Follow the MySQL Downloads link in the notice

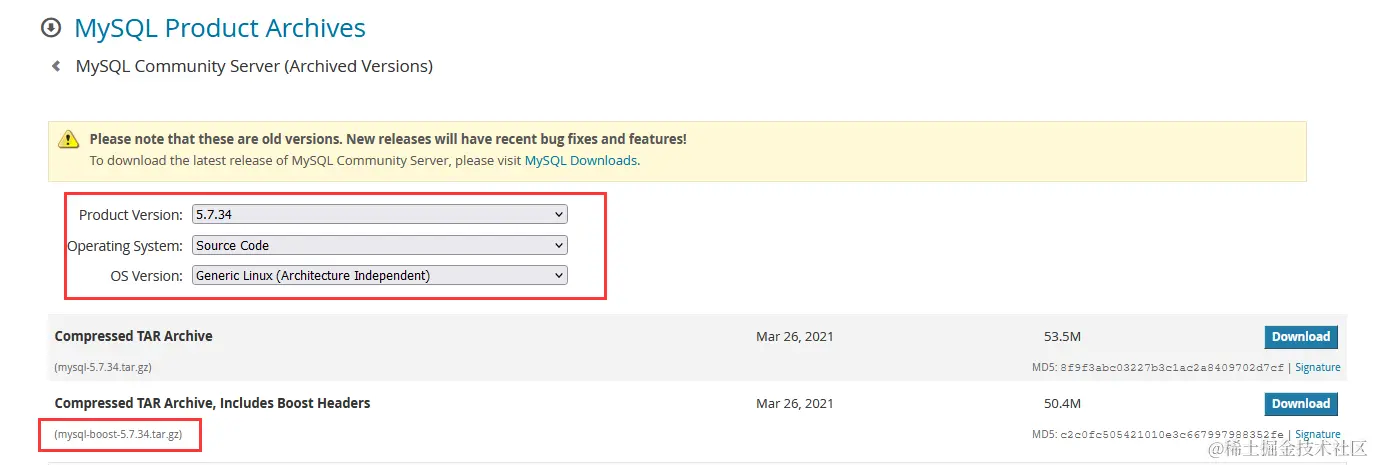[x=580, y=160]
